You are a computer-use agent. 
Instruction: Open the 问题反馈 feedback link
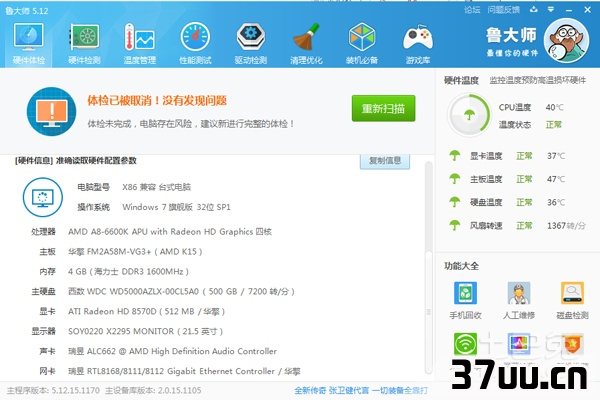click(504, 10)
